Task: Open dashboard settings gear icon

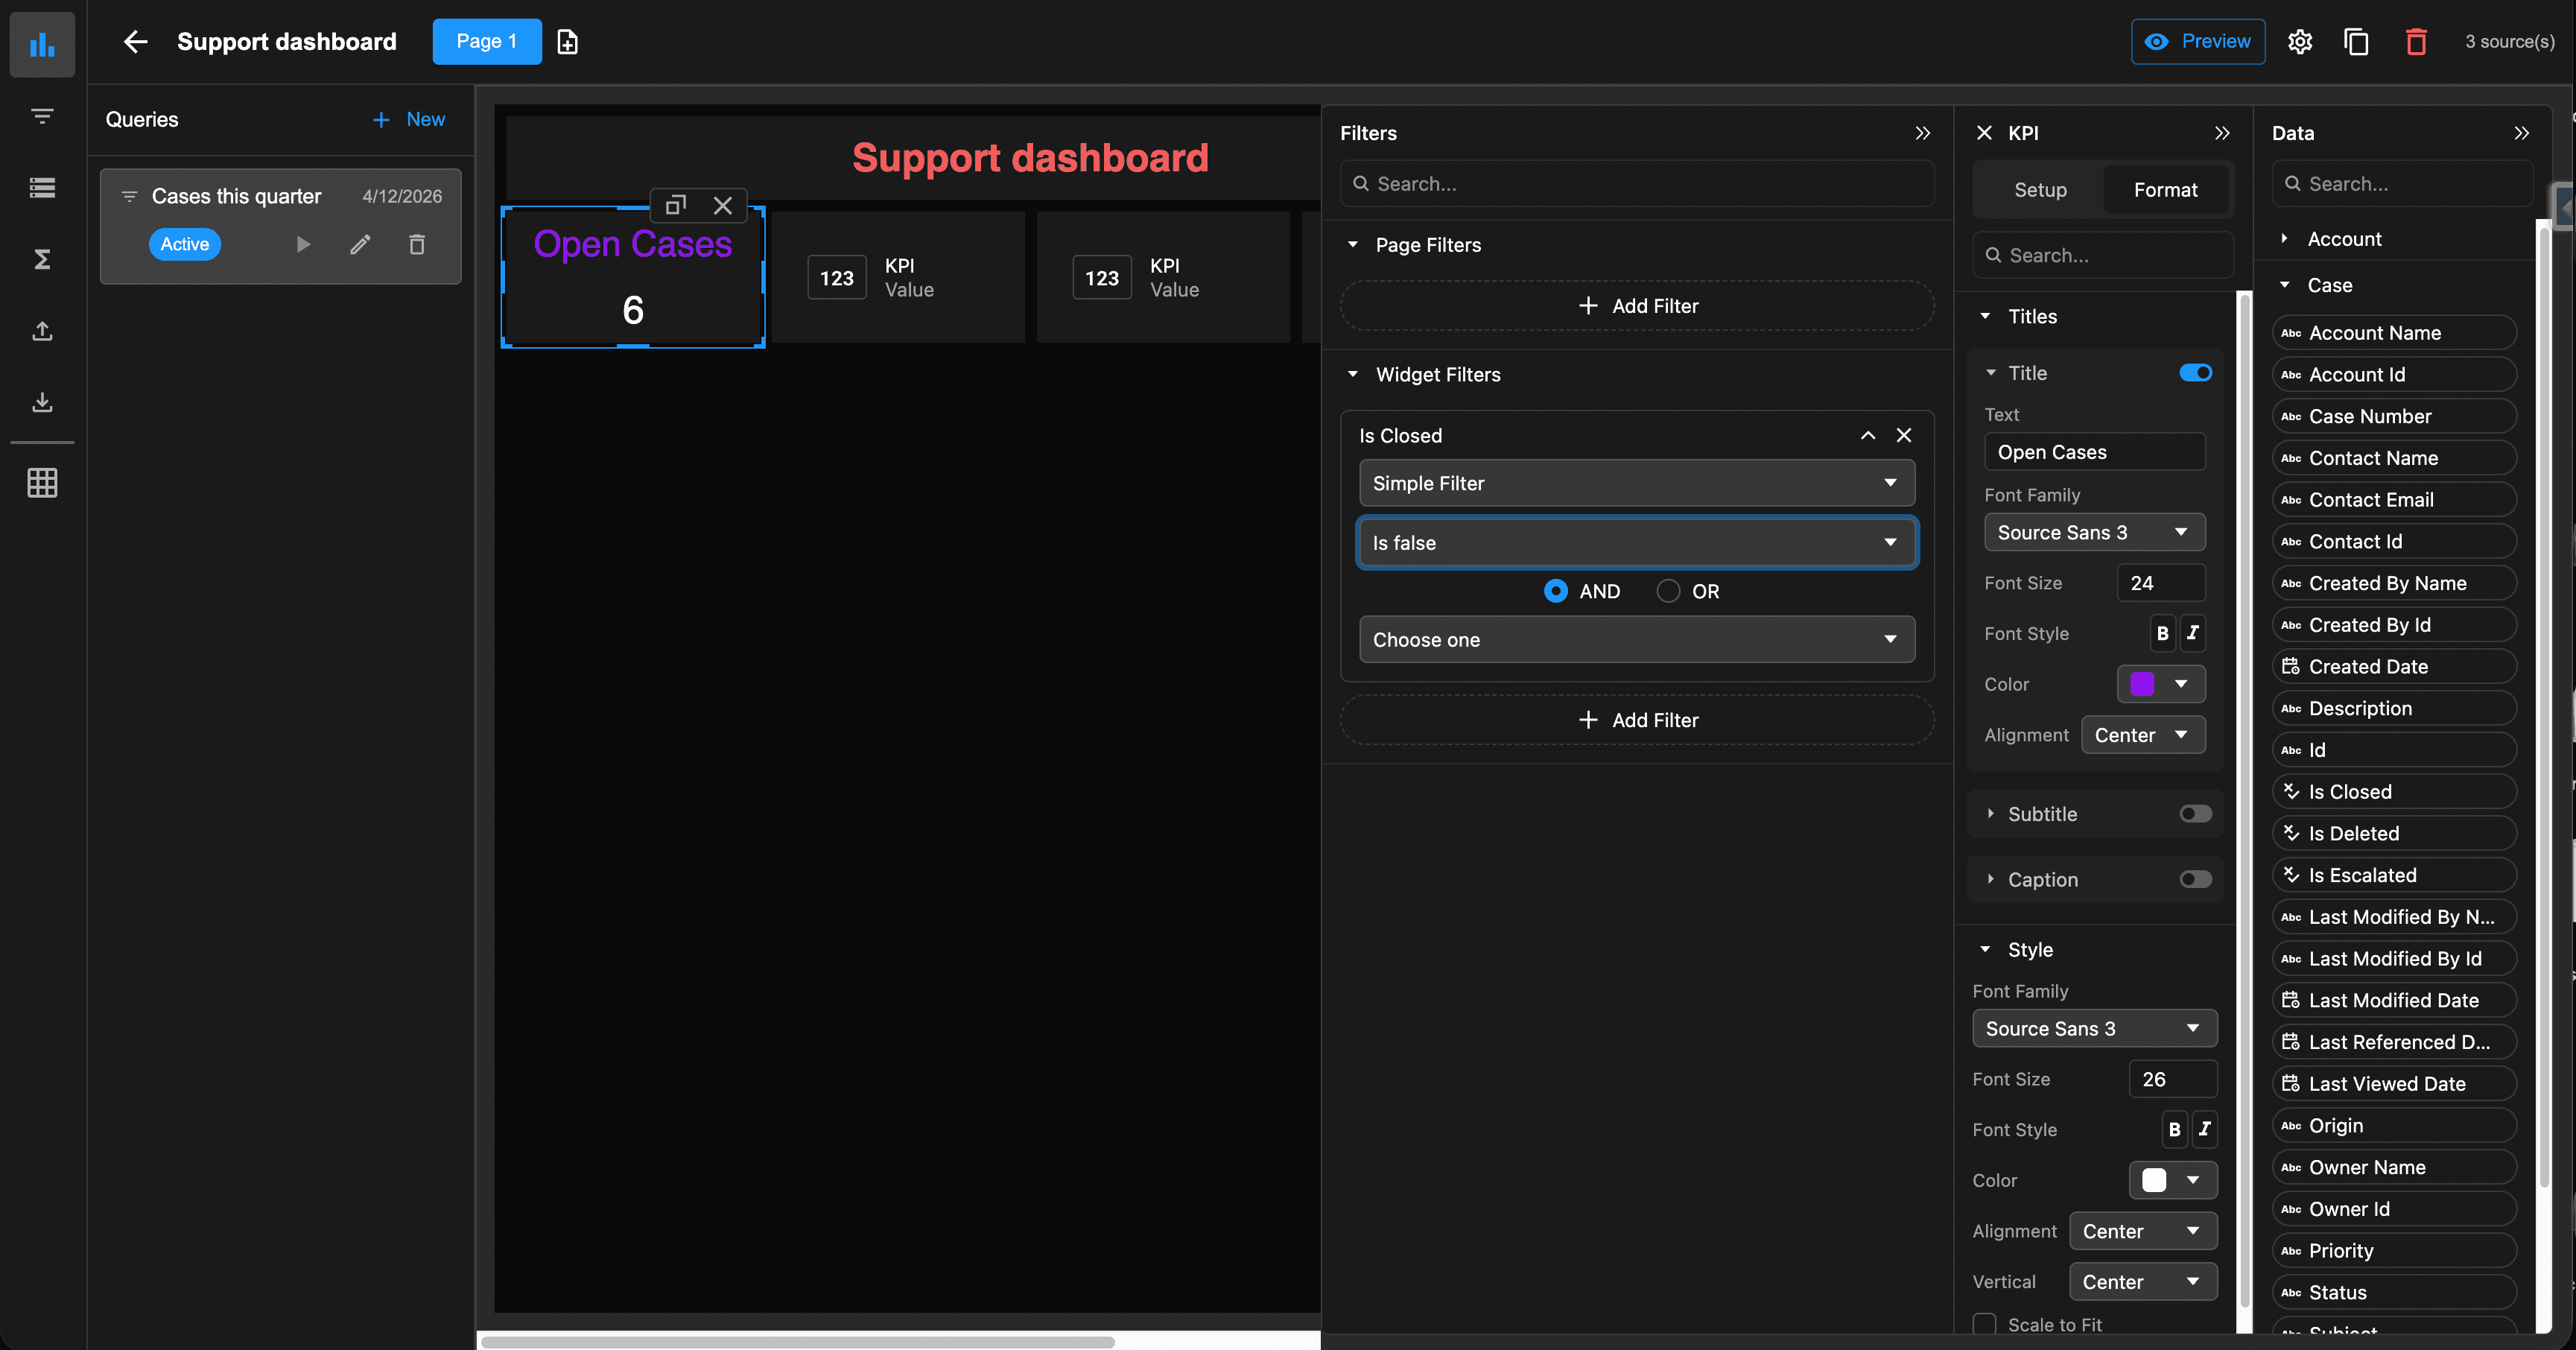Action: 2299,42
